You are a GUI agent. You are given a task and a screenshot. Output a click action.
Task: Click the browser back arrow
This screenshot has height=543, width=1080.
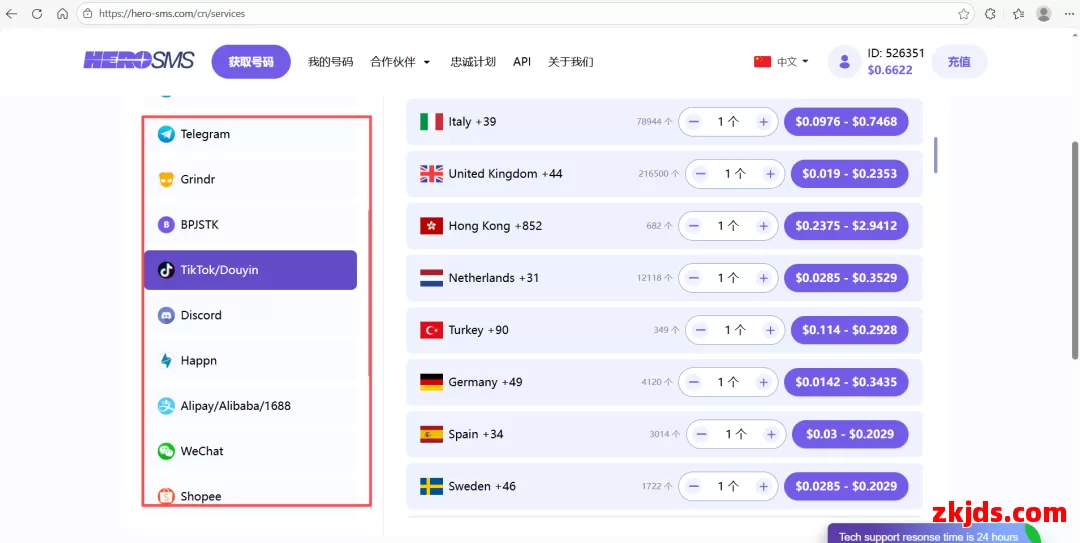pos(12,14)
